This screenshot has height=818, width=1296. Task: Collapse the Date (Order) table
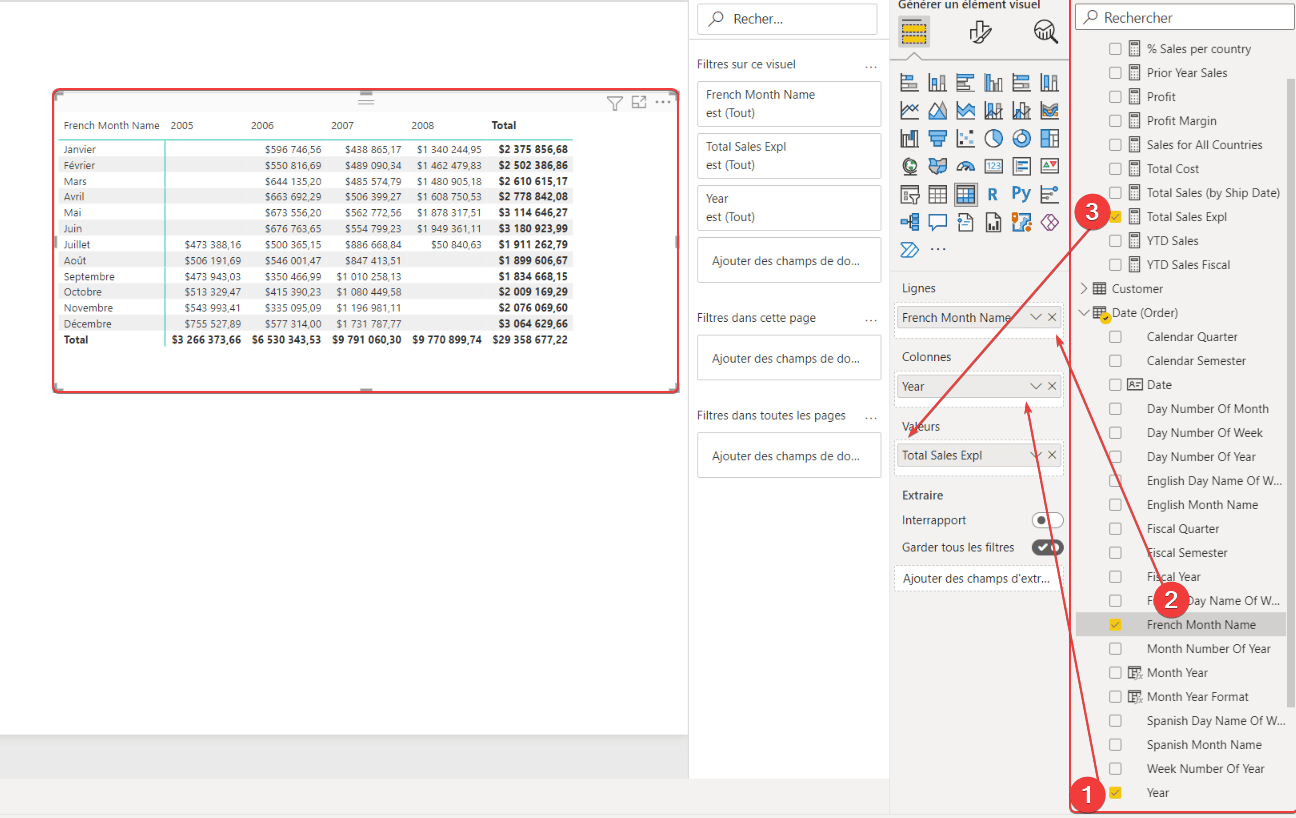(1083, 312)
